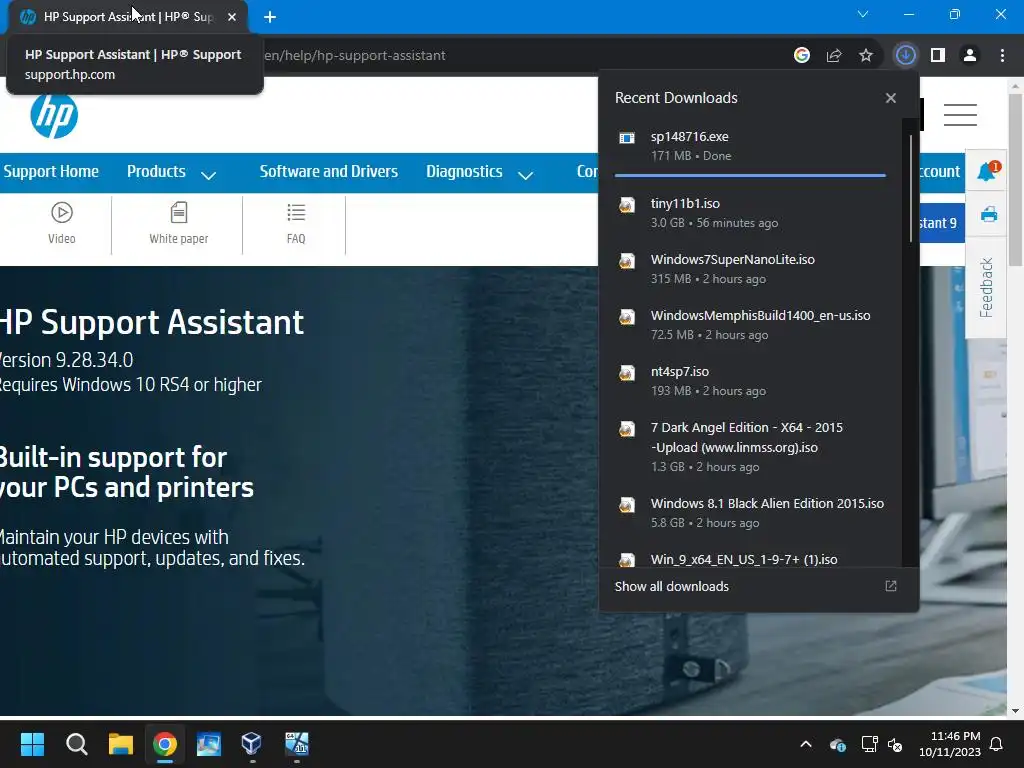Open tiny11b1.iso download entry
This screenshot has height=768, width=1024.
pos(750,213)
